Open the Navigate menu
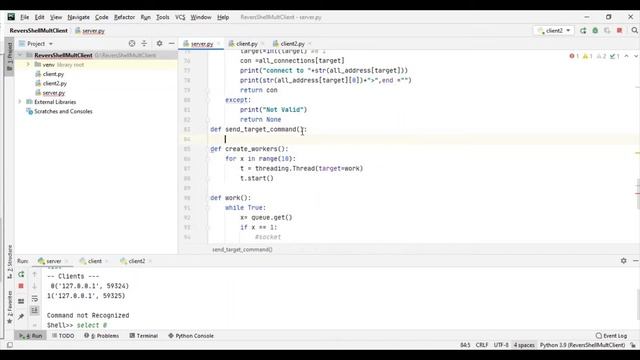The image size is (640, 360). (x=78, y=17)
